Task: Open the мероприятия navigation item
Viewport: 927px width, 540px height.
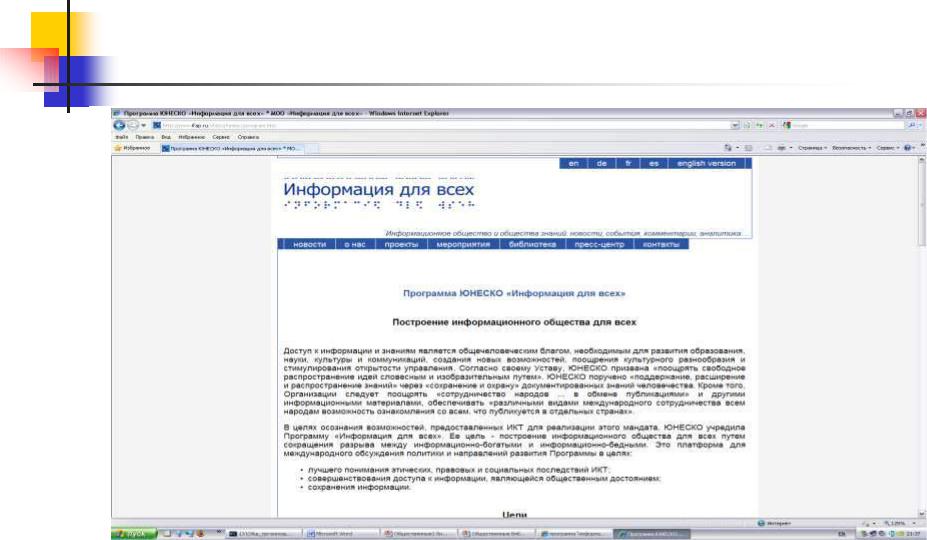Action: (463, 244)
